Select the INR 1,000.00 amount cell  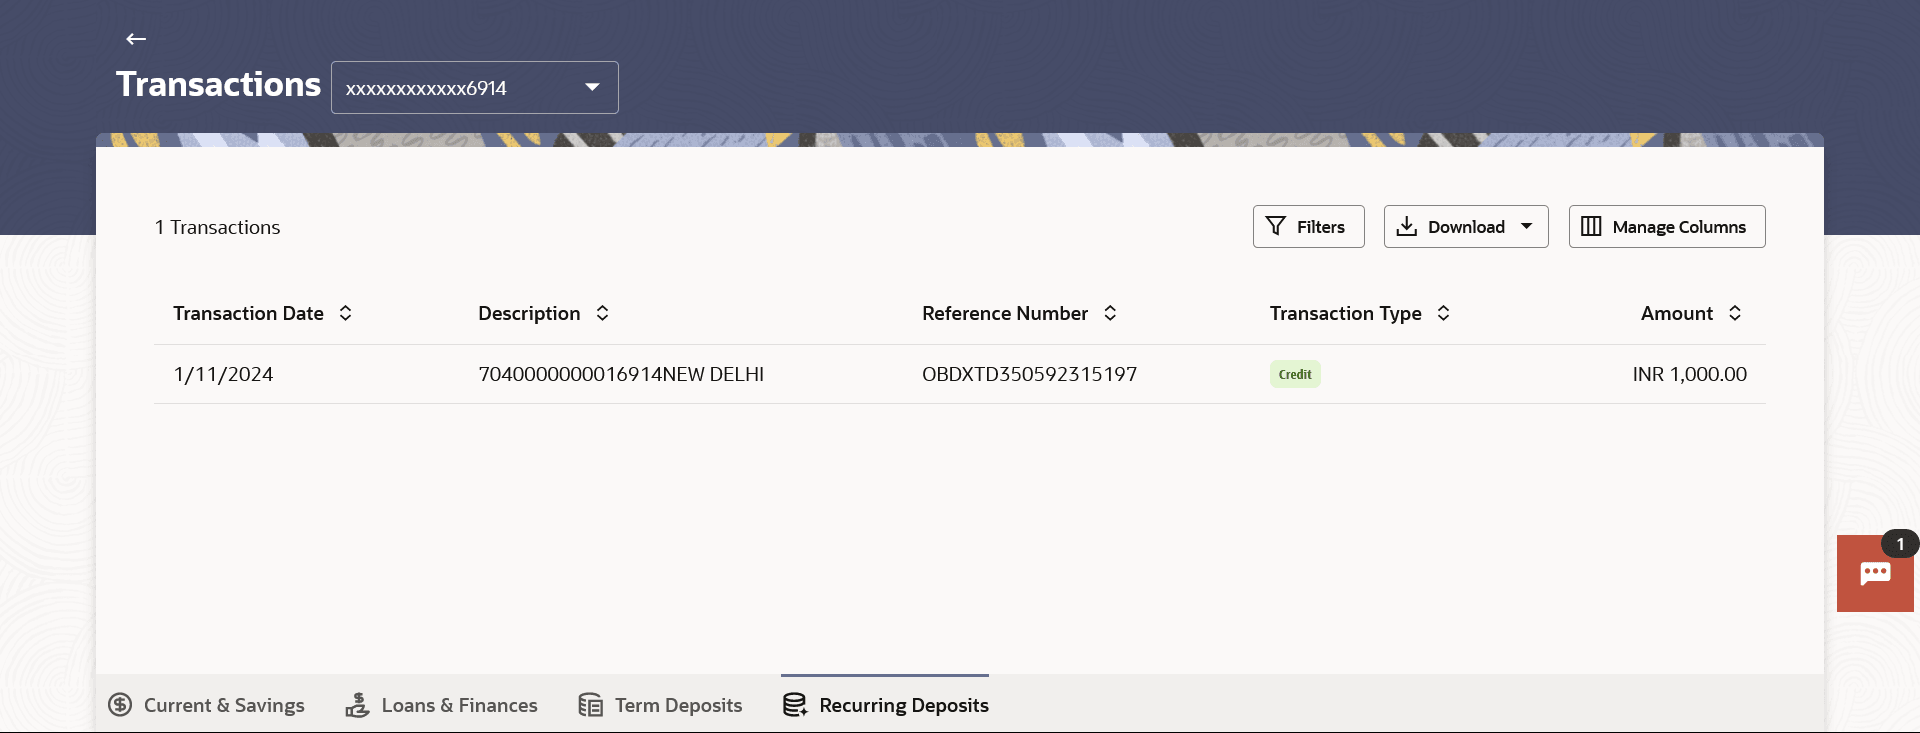1689,374
